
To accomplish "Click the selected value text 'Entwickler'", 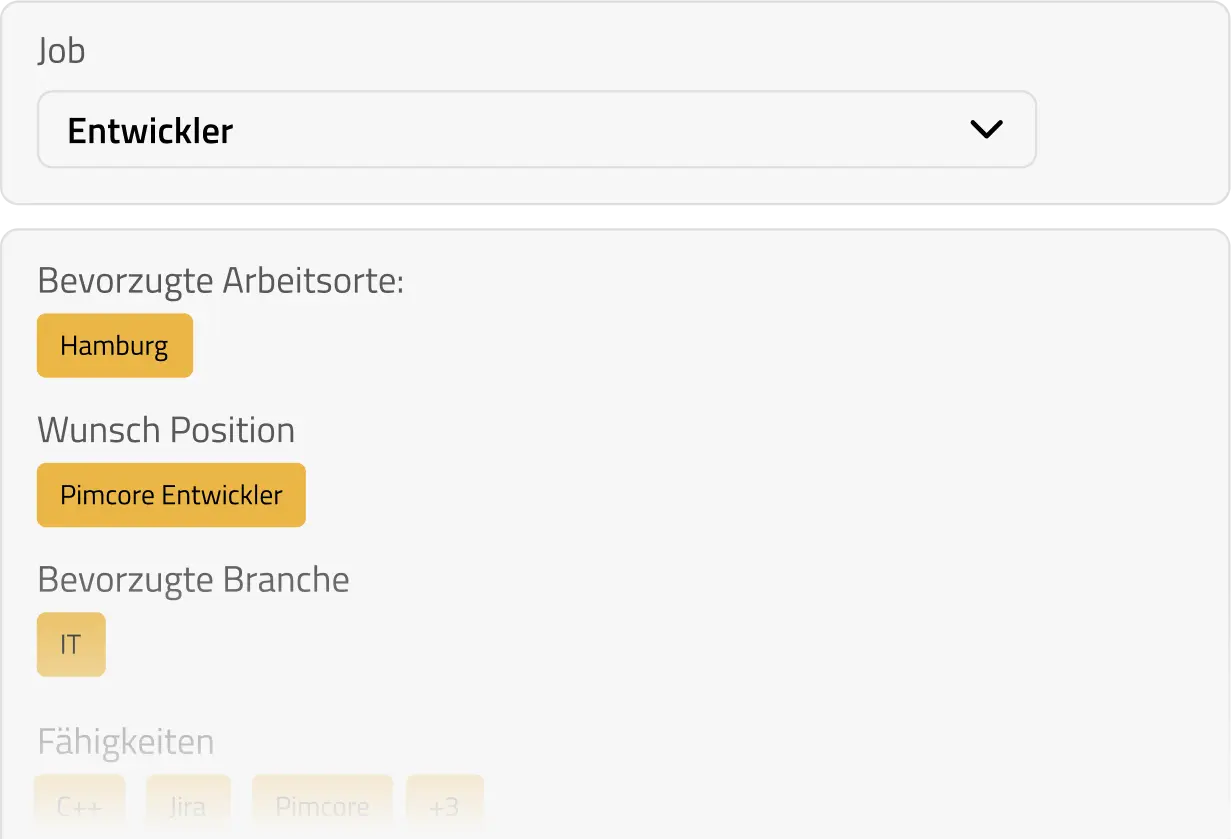I will [x=150, y=131].
